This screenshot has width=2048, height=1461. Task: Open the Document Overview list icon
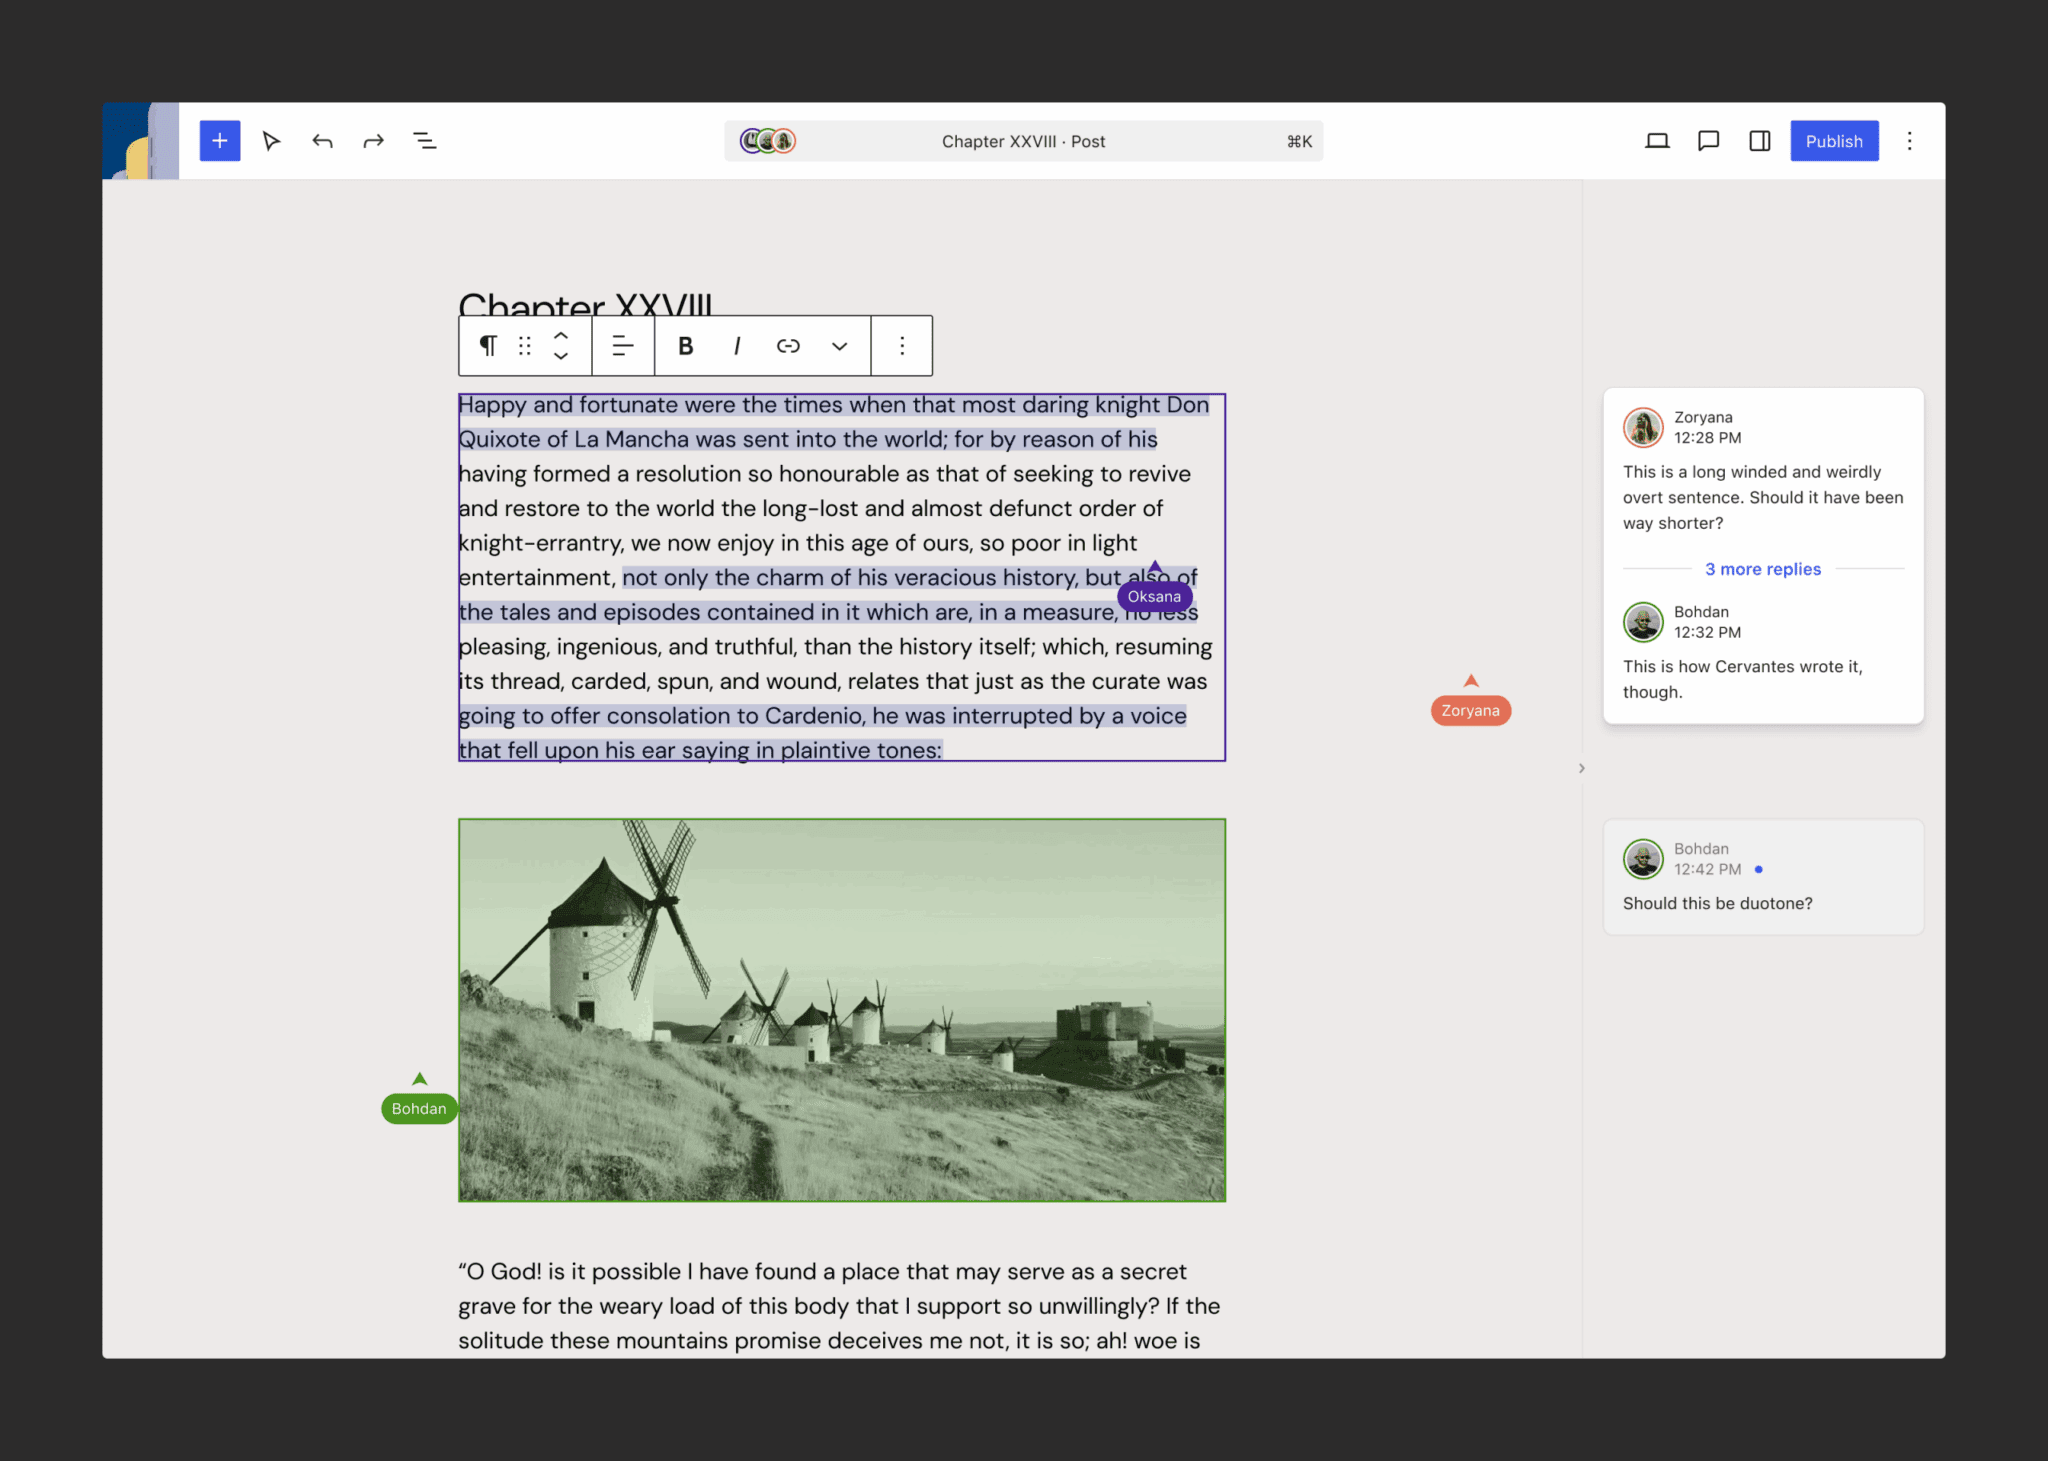tap(425, 141)
